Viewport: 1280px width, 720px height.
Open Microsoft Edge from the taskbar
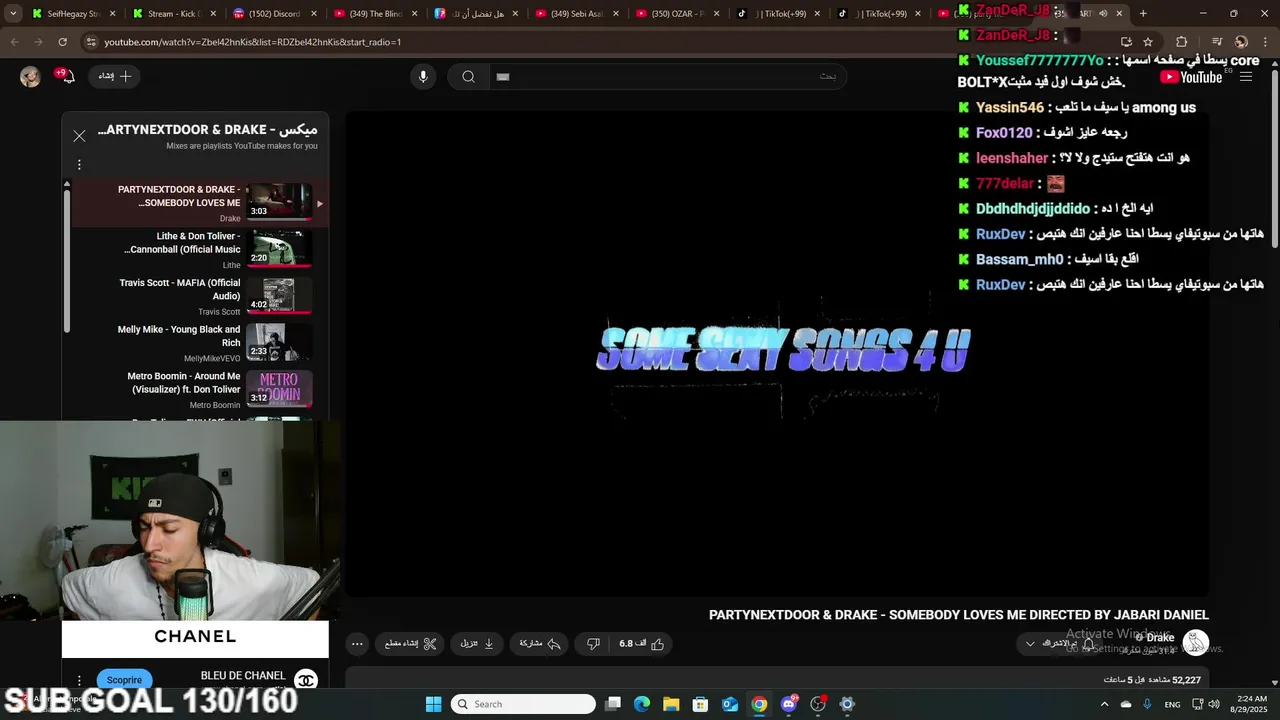(x=642, y=704)
